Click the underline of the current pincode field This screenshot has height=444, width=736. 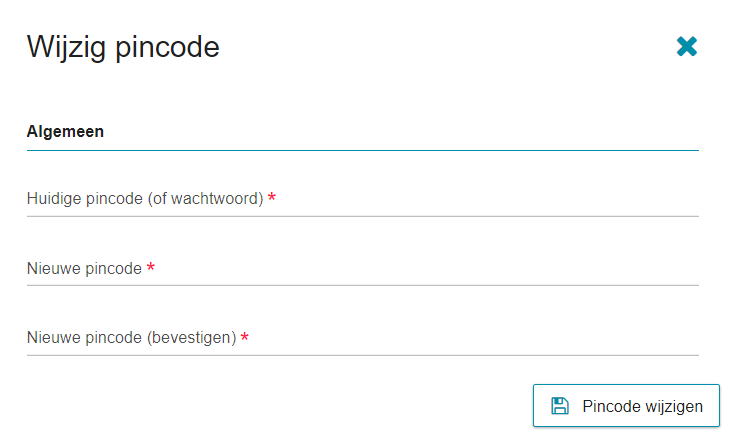coord(363,216)
